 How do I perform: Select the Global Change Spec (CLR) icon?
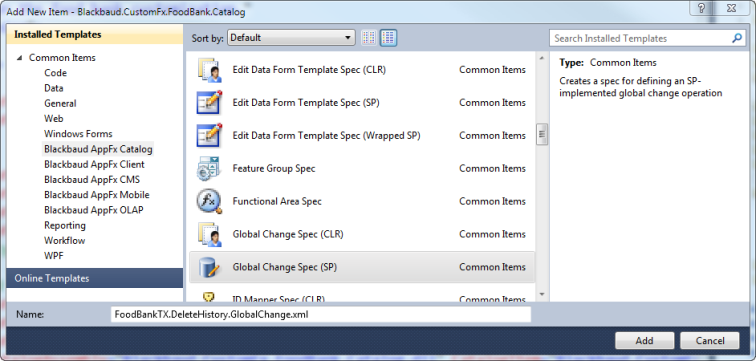(209, 234)
